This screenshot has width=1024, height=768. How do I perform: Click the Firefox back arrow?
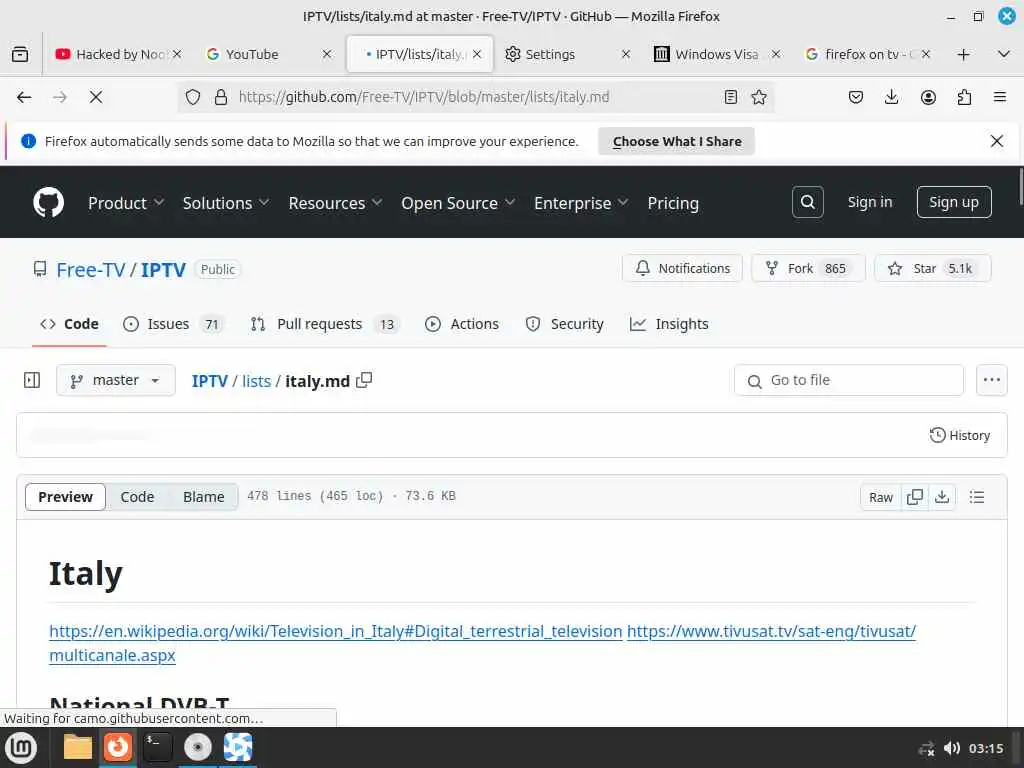24,97
